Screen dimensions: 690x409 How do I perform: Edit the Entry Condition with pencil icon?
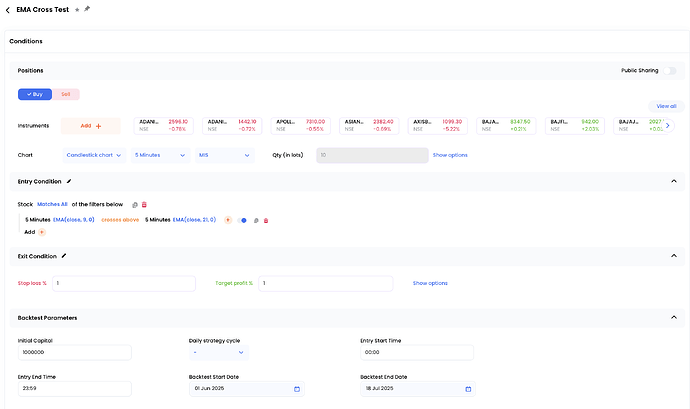click(69, 181)
